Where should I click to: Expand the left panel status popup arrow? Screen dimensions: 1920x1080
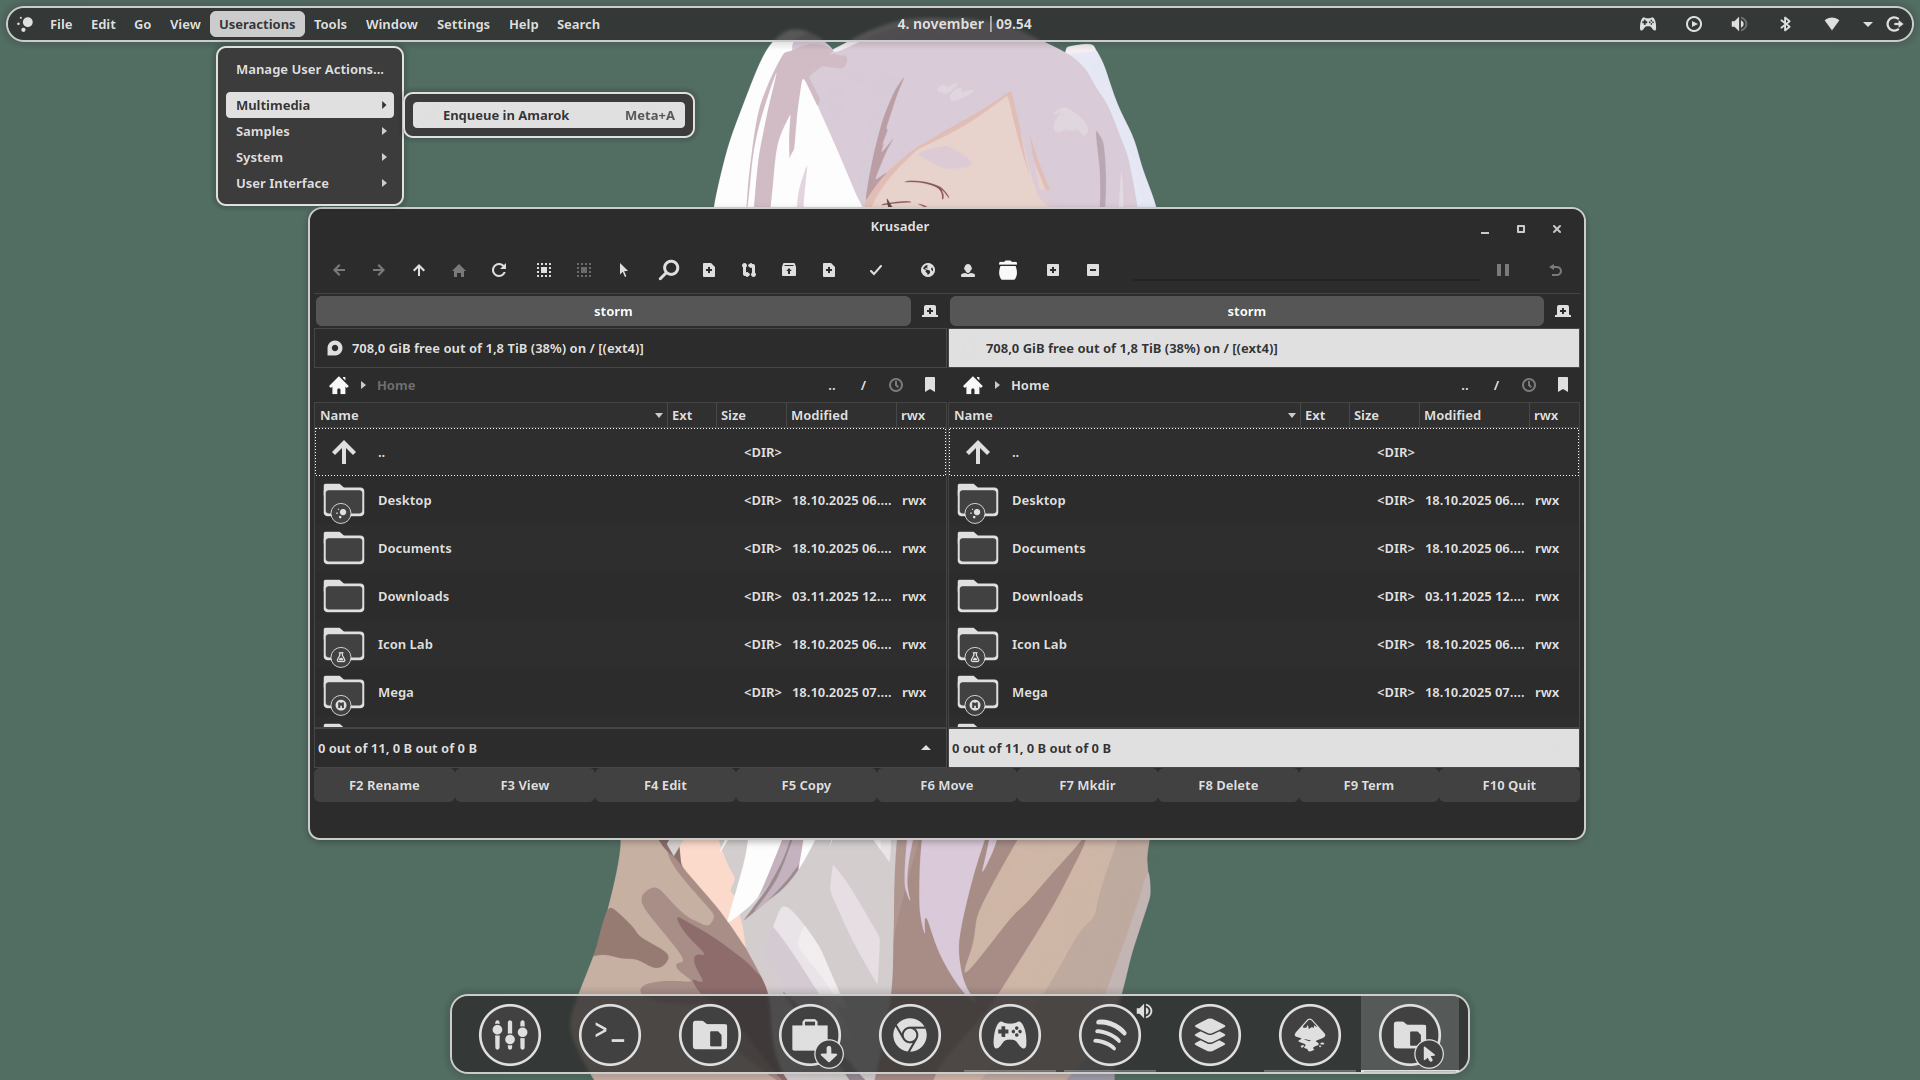point(926,748)
